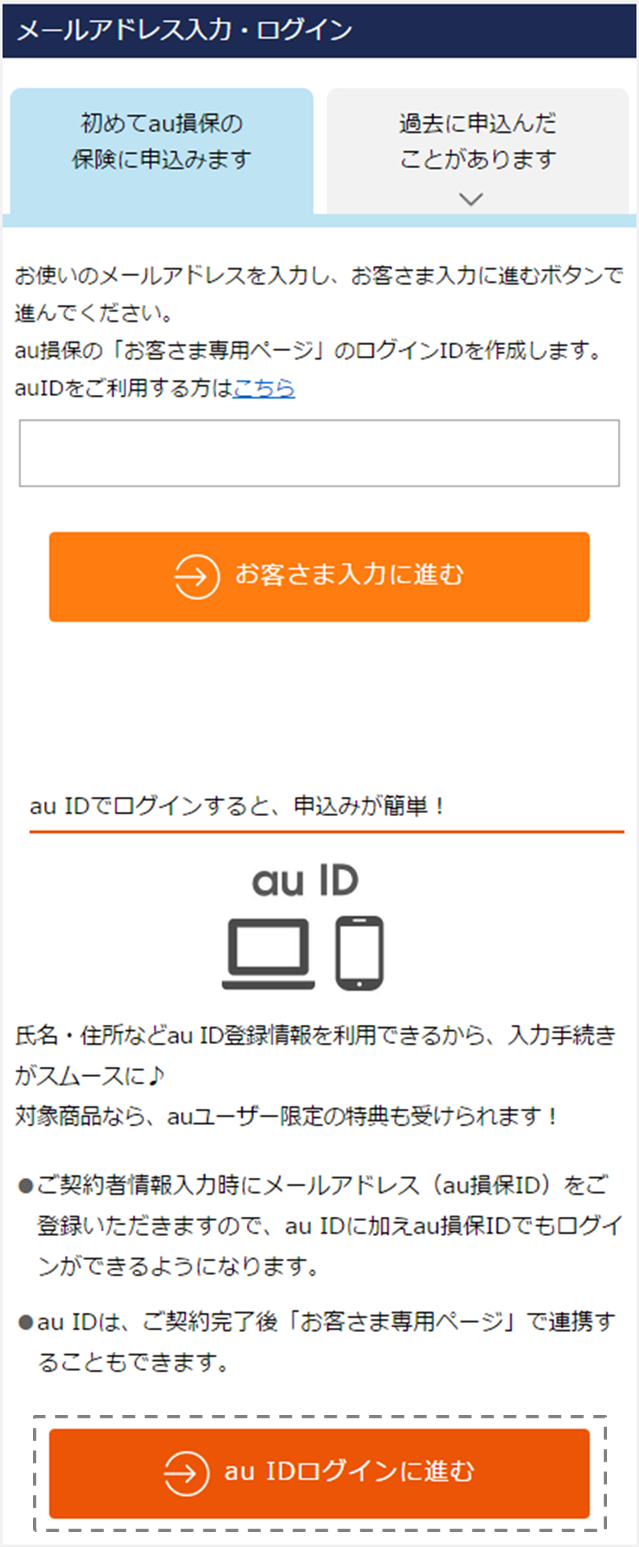Screen dimensions: 639x1547
Task: Open the こちら link for auID
Action: pos(264,388)
